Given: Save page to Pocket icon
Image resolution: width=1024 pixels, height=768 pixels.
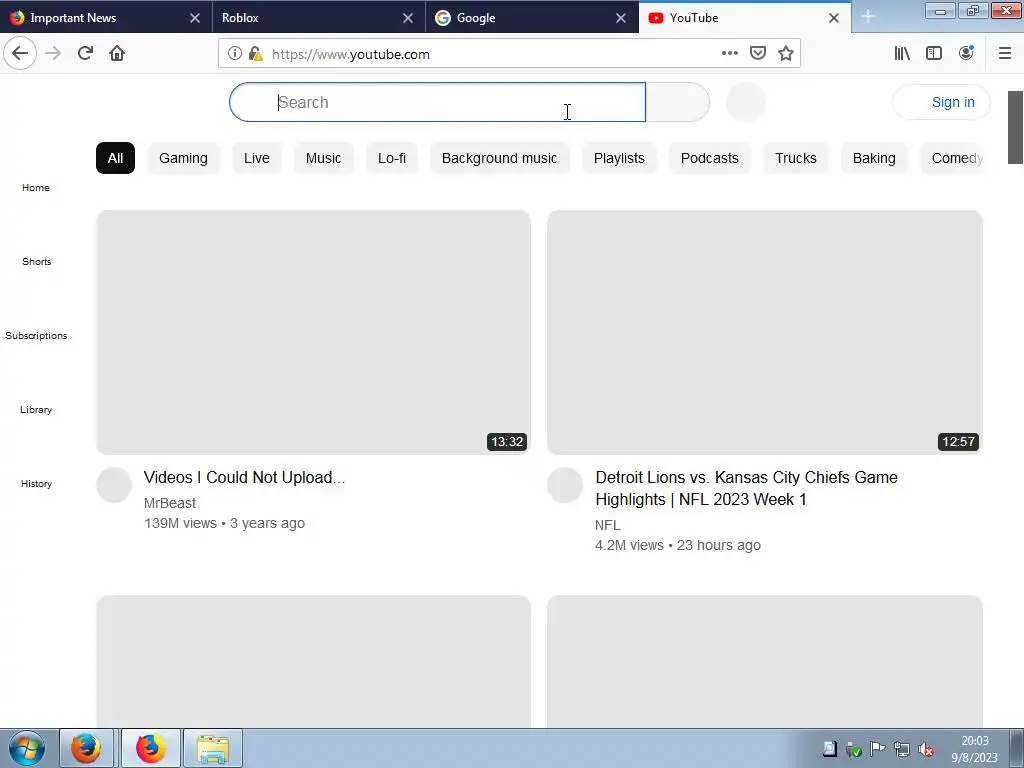Looking at the screenshot, I should [x=758, y=54].
